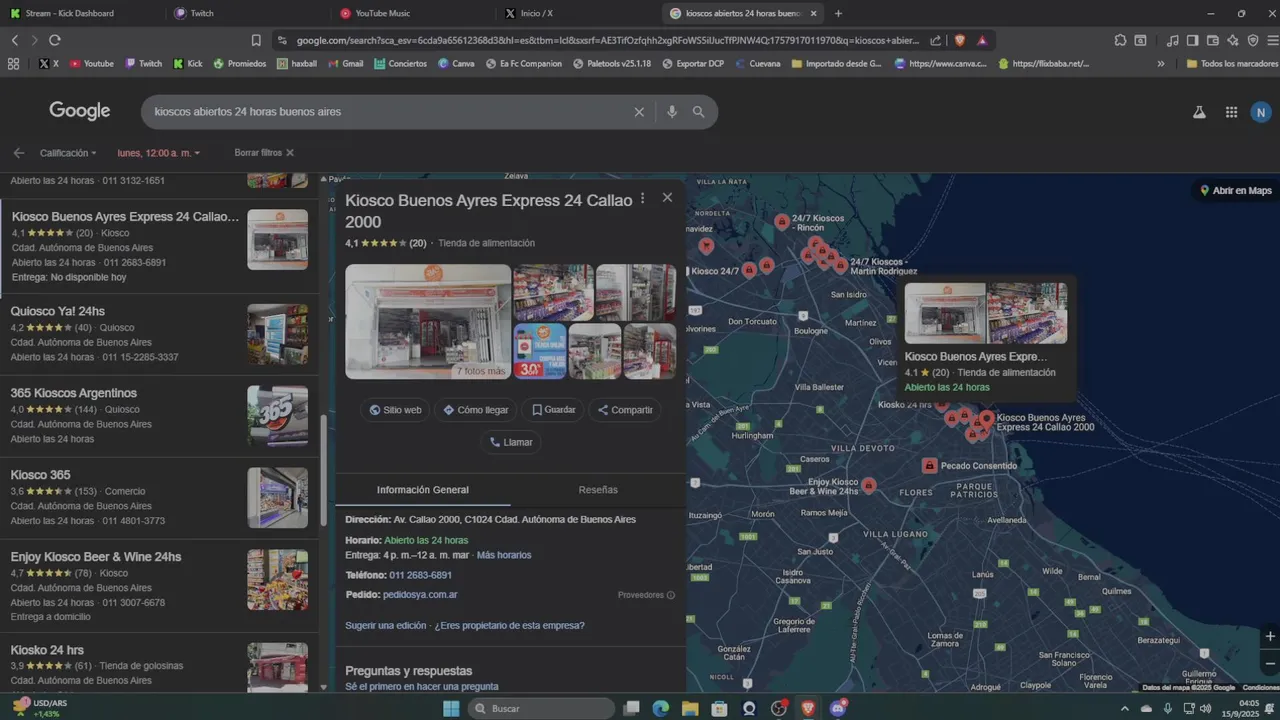Zoom in the map with plus
Viewport: 1280px width, 720px height.
[x=1270, y=636]
